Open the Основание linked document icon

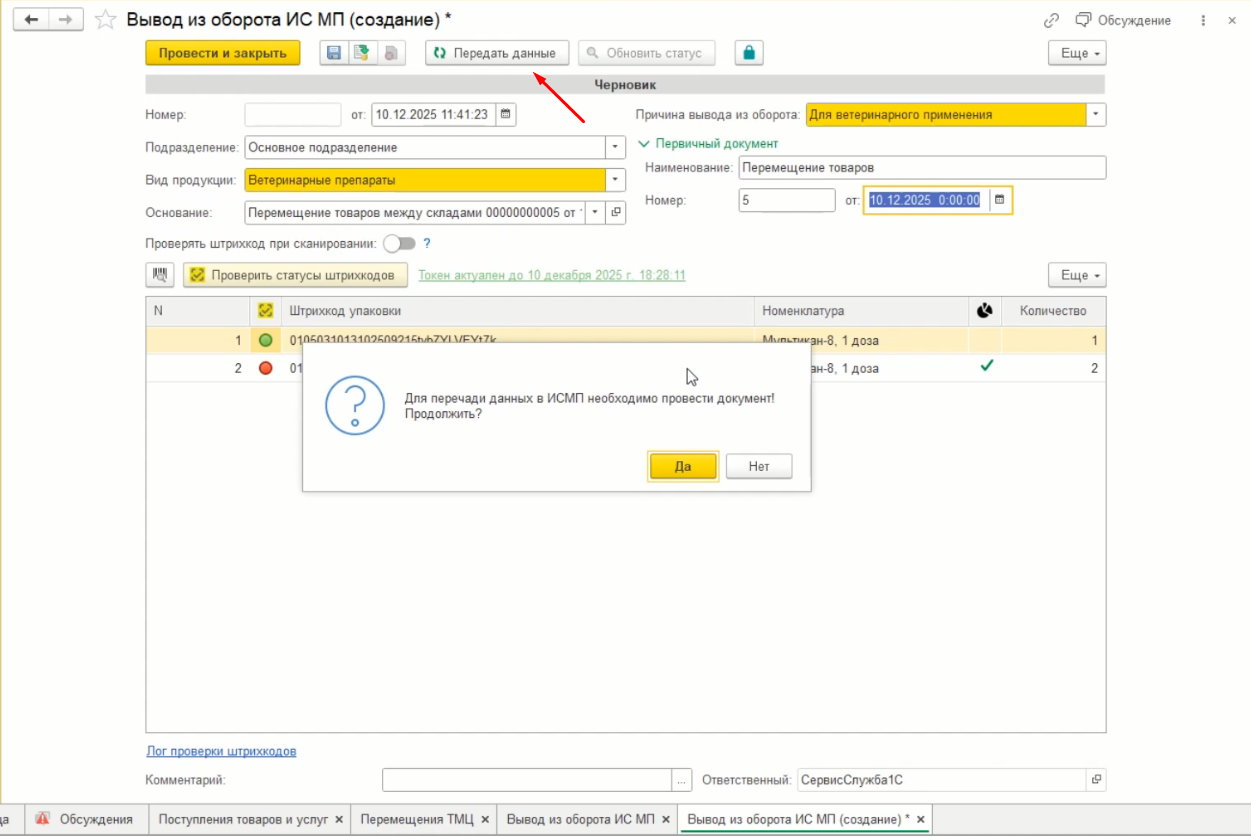616,212
